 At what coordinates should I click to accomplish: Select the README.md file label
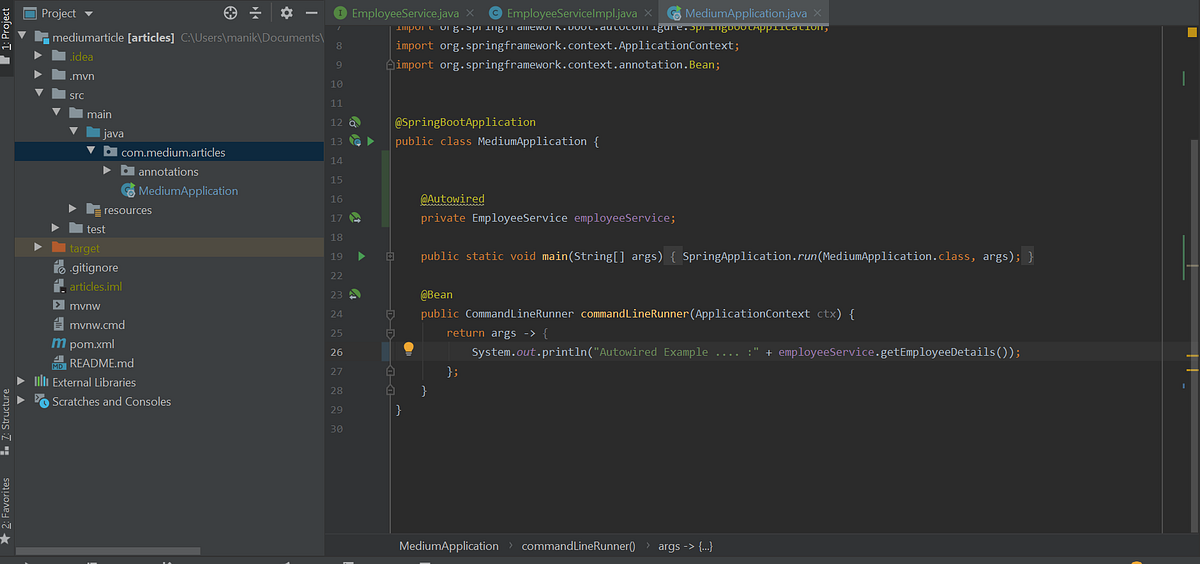point(101,363)
